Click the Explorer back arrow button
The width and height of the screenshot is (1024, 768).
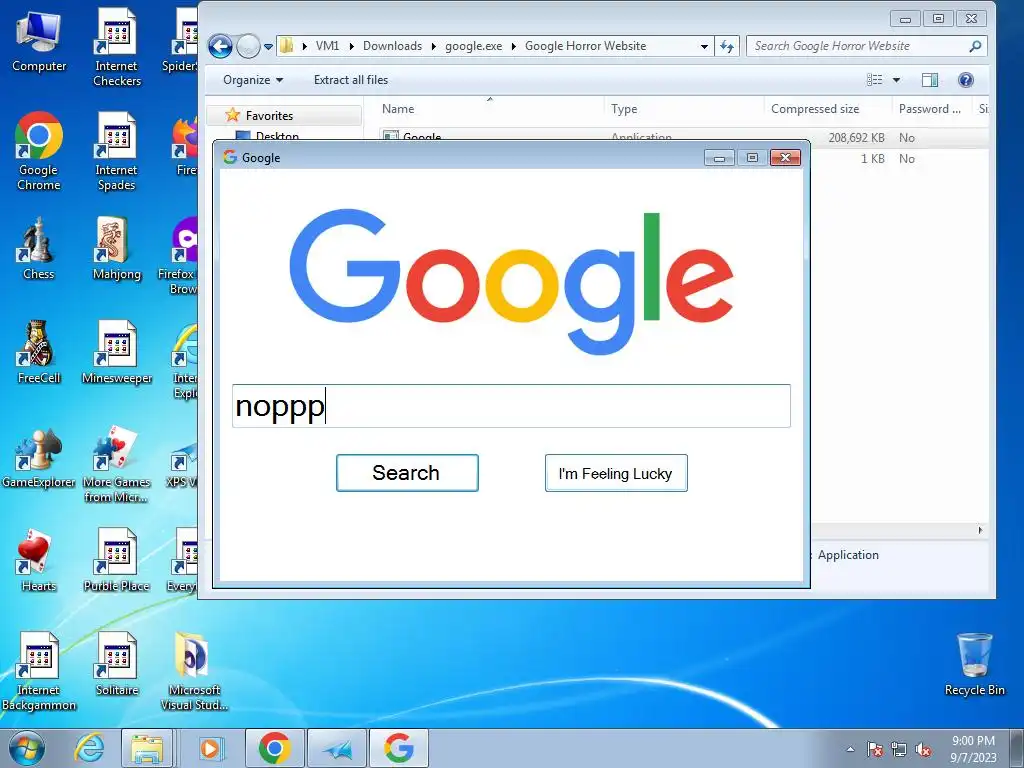click(x=220, y=46)
